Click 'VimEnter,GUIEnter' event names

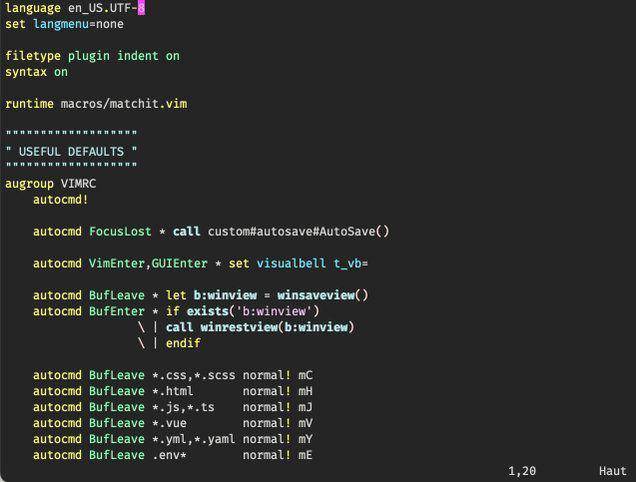coord(148,264)
